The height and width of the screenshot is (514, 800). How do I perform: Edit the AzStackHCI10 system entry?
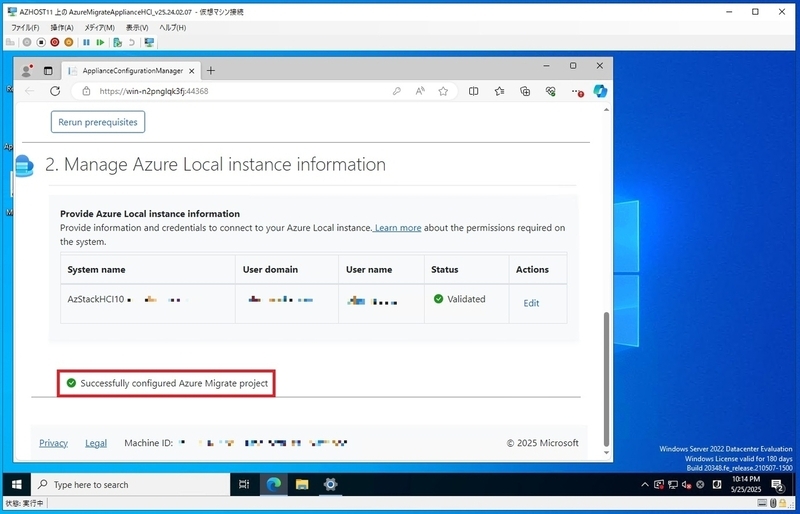tap(531, 303)
